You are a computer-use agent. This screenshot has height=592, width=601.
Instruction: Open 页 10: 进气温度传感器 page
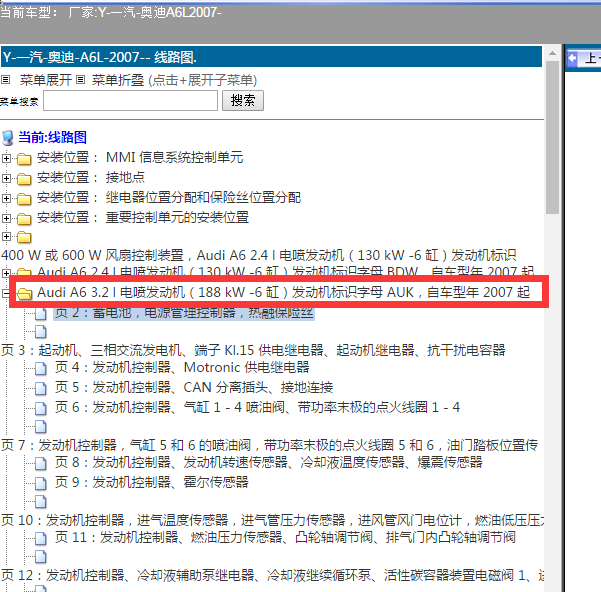point(272,520)
